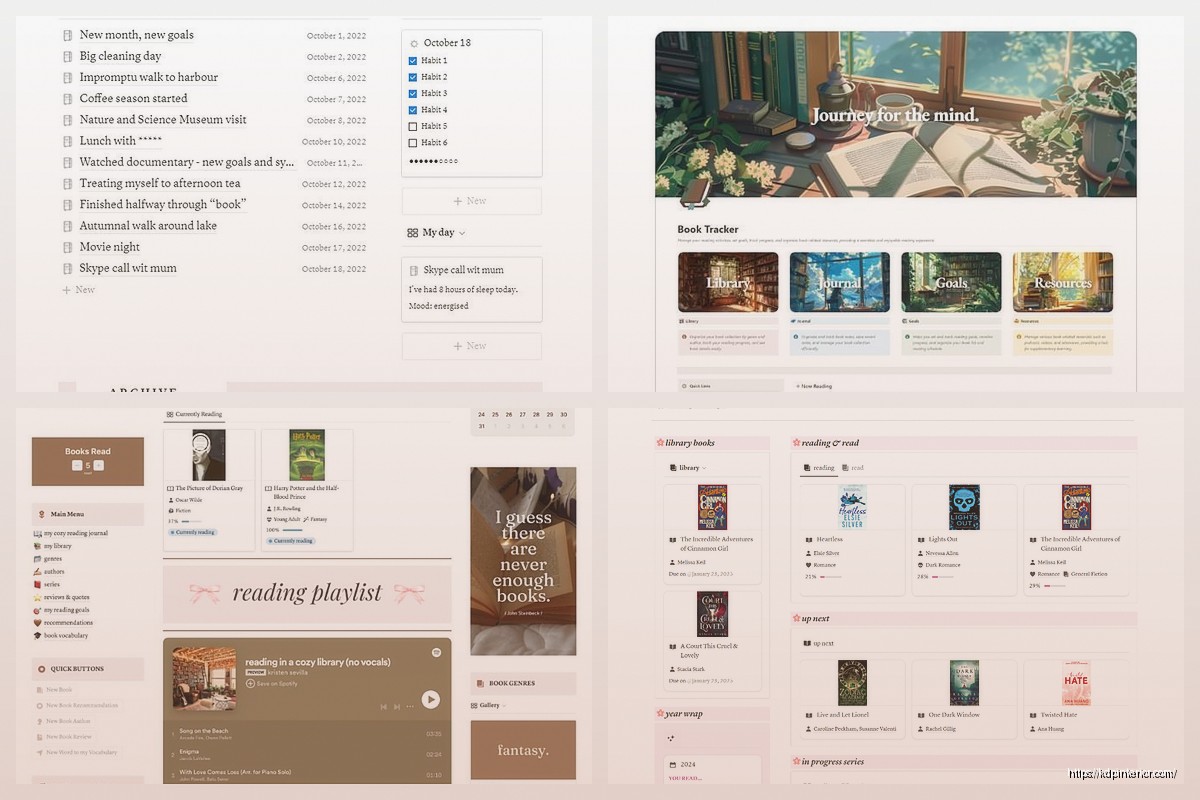Open the "fantasy." genre card
Image resolution: width=1200 pixels, height=800 pixels.
(523, 750)
